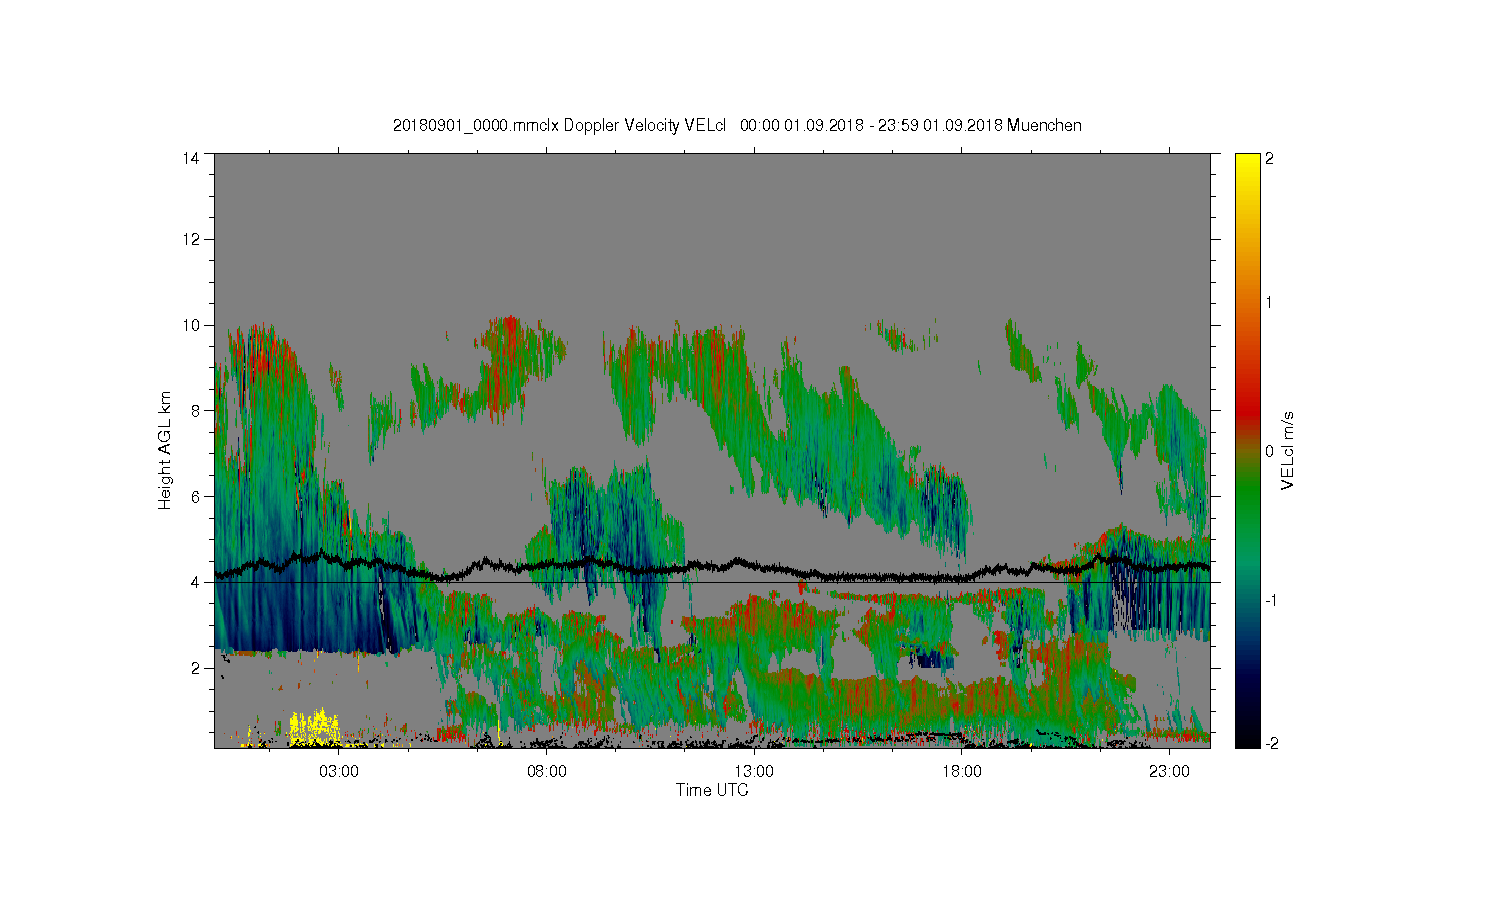Click the 23:00 time tick label
Image resolution: width=1500 pixels, height=900 pixels.
1169,772
